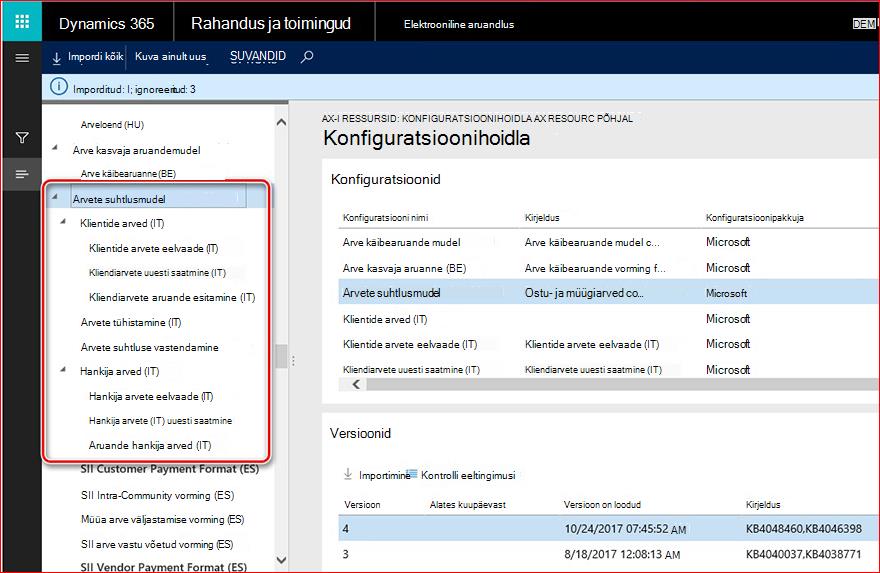This screenshot has height=573, width=880.
Task: Sort by Konfiguratsioonipakkuja column header
Action: 754,218
